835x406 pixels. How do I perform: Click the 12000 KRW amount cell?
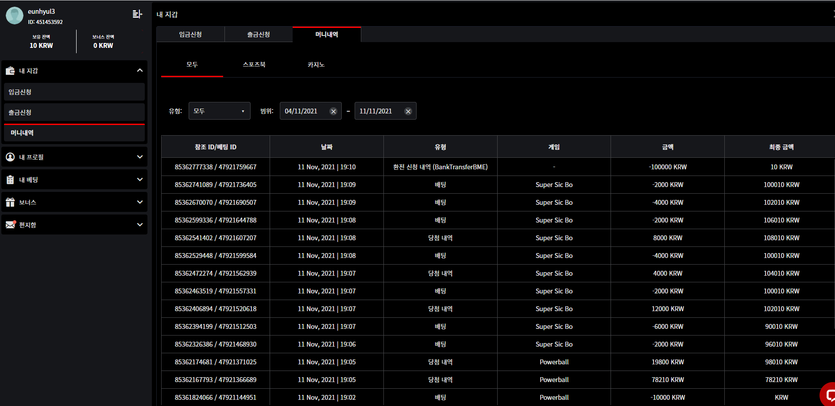point(667,308)
